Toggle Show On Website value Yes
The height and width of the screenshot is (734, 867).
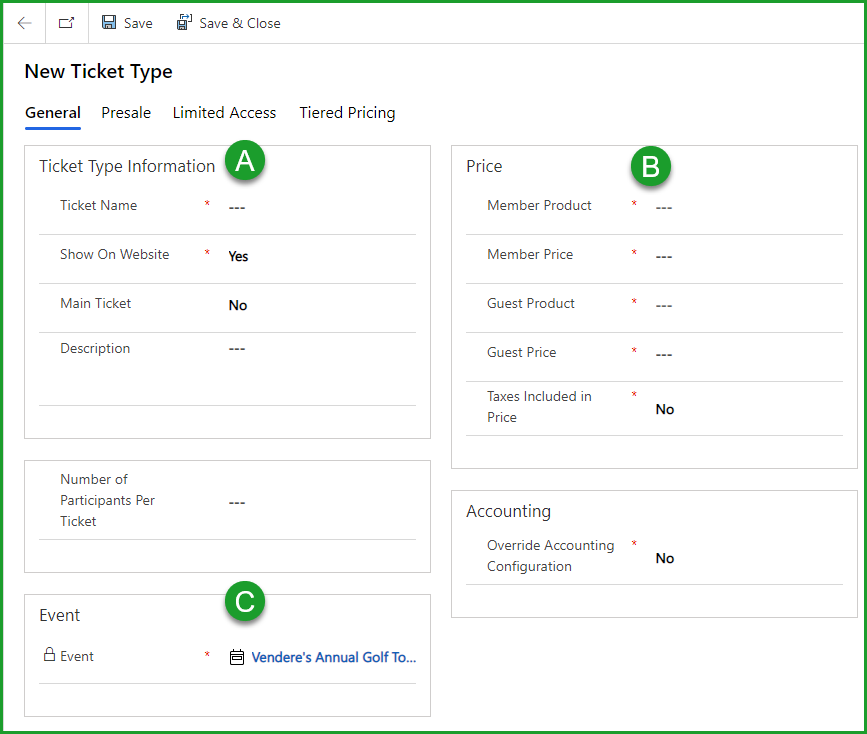238,256
